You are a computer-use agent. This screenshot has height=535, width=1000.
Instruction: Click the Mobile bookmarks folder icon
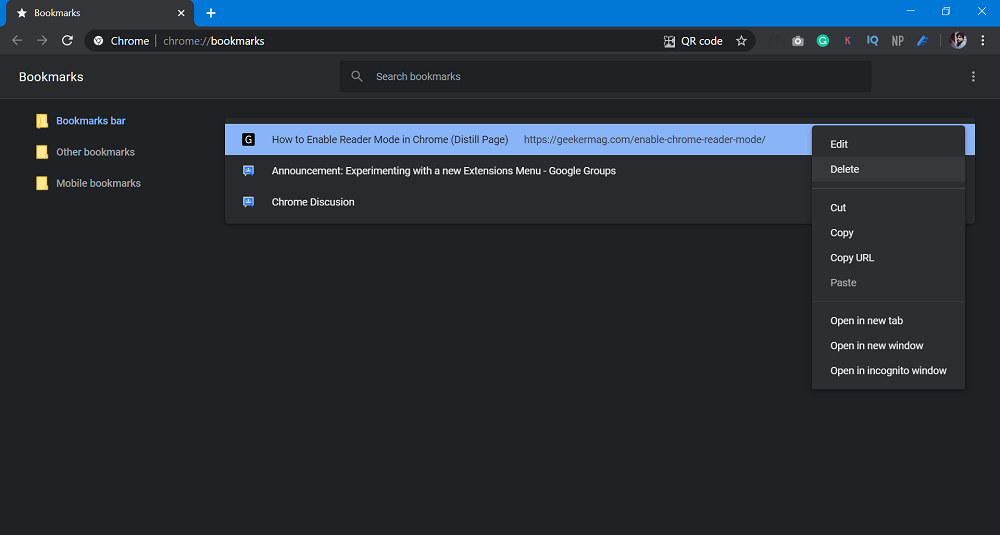coord(42,183)
